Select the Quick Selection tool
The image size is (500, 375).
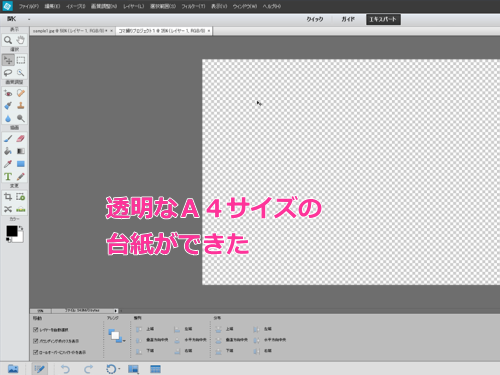click(21, 73)
